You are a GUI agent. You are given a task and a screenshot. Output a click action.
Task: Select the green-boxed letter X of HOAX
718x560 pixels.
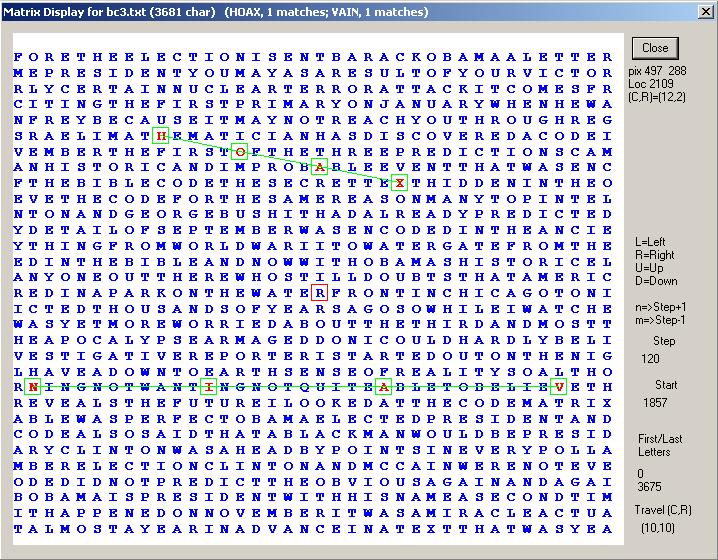pyautogui.click(x=399, y=183)
